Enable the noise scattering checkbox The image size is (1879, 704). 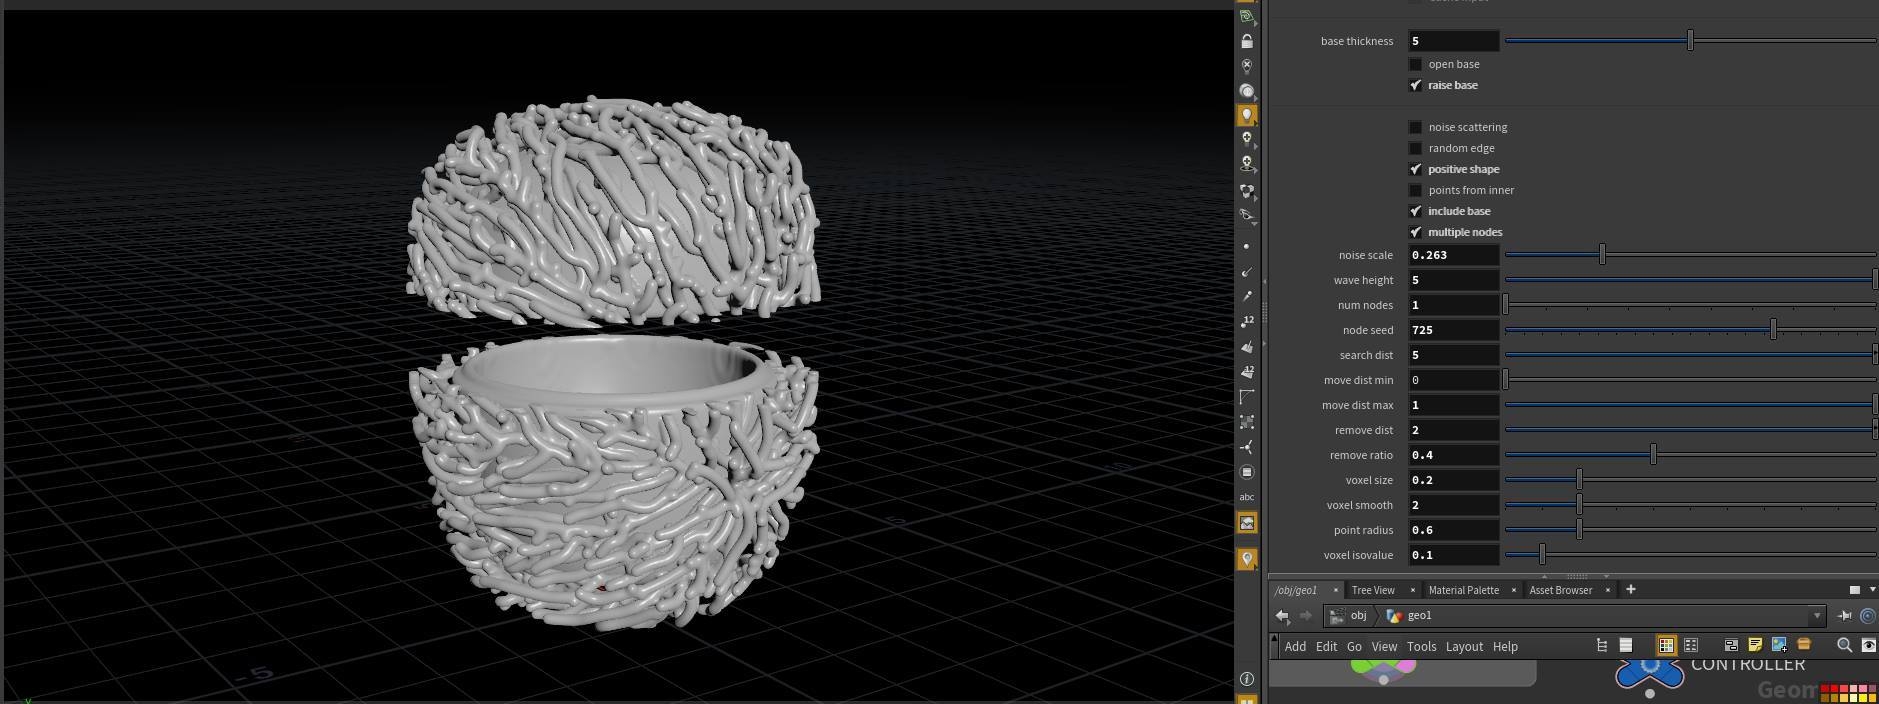coord(1415,127)
